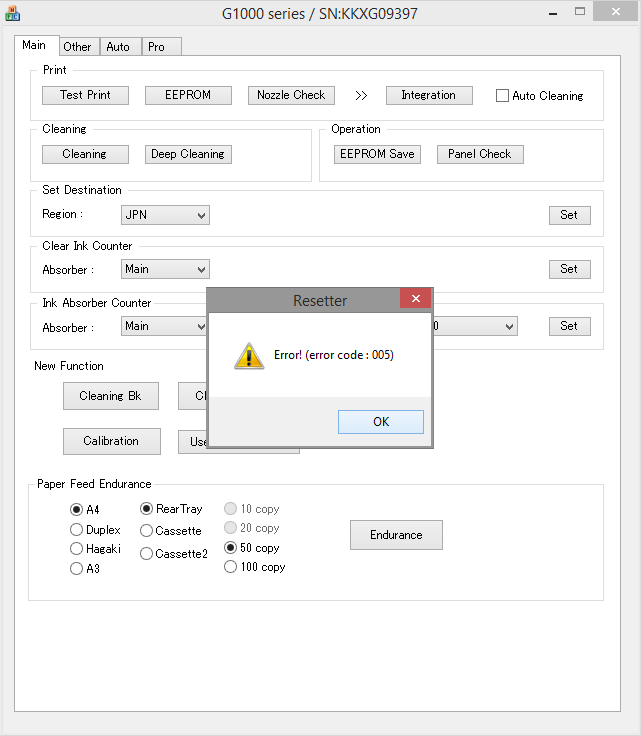Select the RearTray radio button
Image resolution: width=641 pixels, height=736 pixels.
pyautogui.click(x=146, y=509)
